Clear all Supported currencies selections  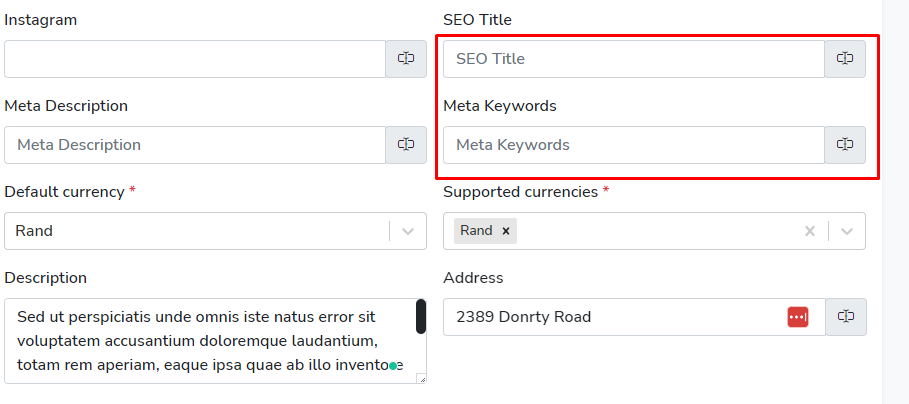tap(810, 231)
